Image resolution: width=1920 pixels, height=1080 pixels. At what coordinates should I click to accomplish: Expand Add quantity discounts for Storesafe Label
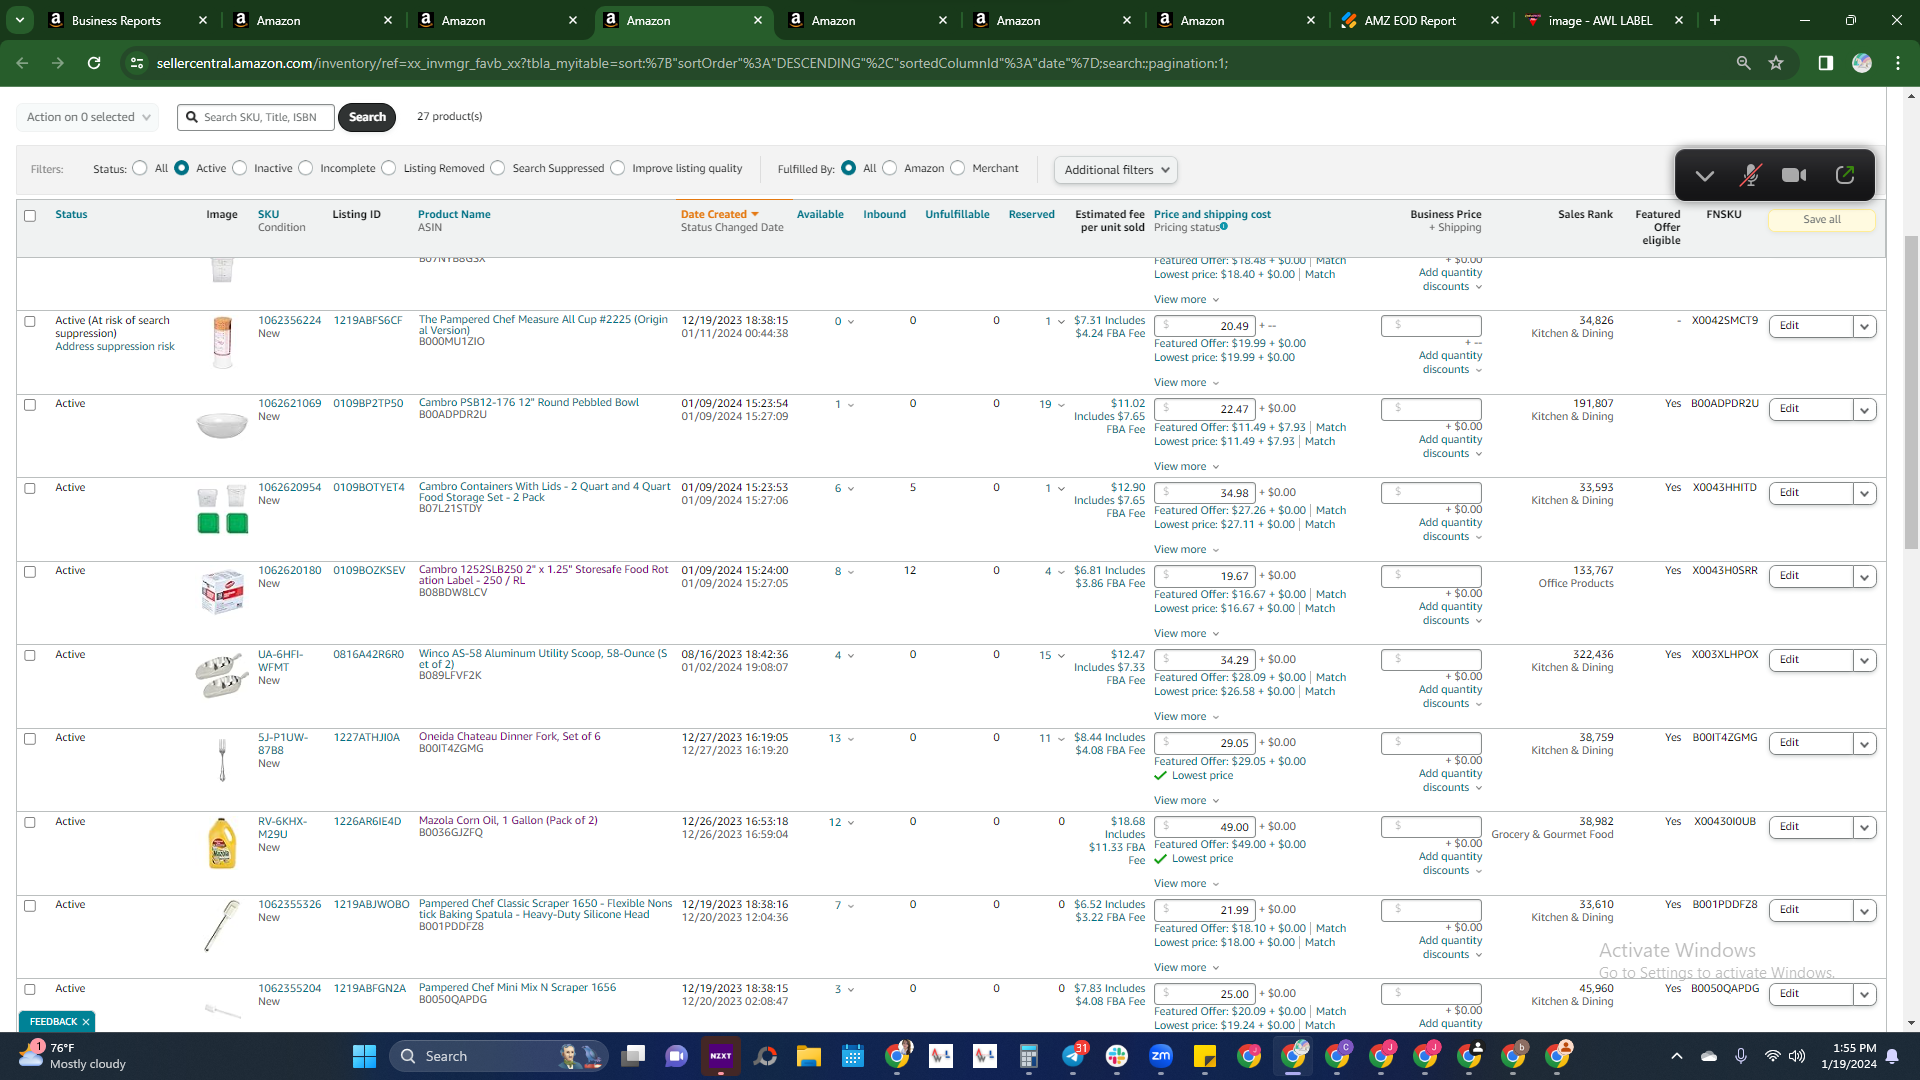pos(1451,614)
